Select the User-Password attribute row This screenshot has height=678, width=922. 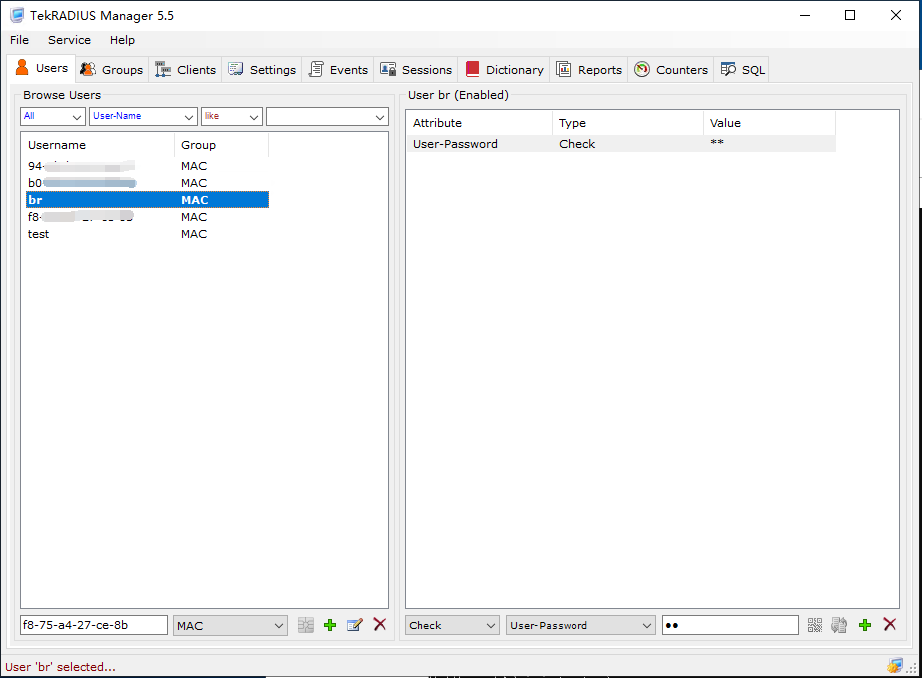(x=621, y=144)
